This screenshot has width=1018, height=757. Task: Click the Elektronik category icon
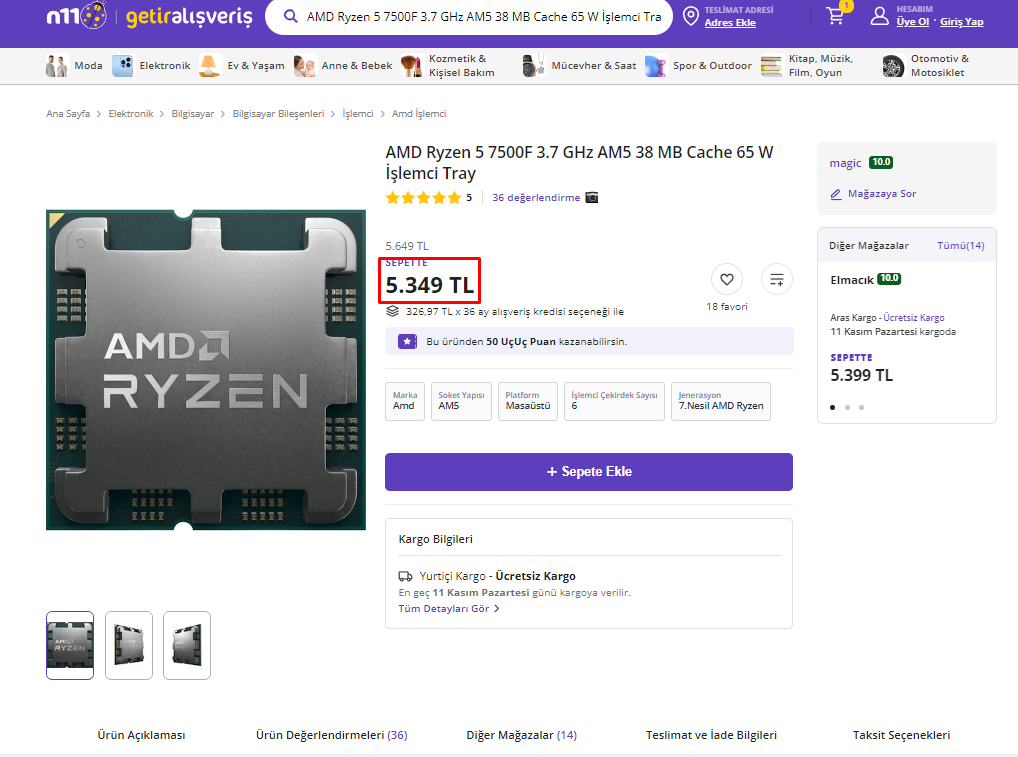click(122, 66)
